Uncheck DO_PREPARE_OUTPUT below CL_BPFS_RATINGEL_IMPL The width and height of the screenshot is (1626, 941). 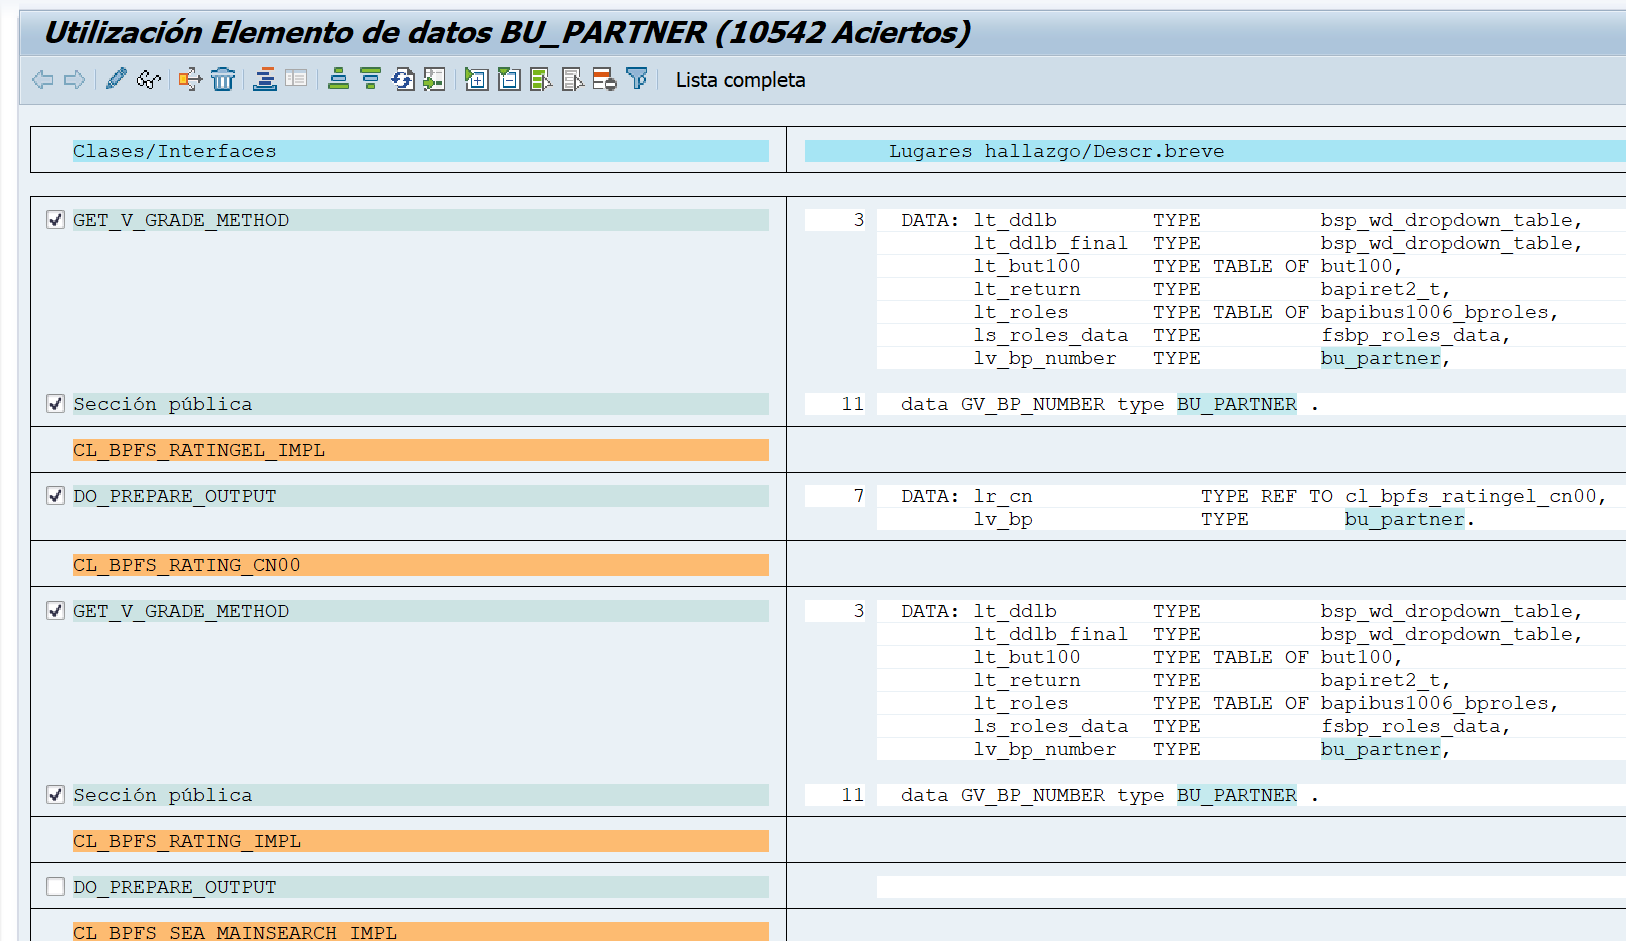56,496
